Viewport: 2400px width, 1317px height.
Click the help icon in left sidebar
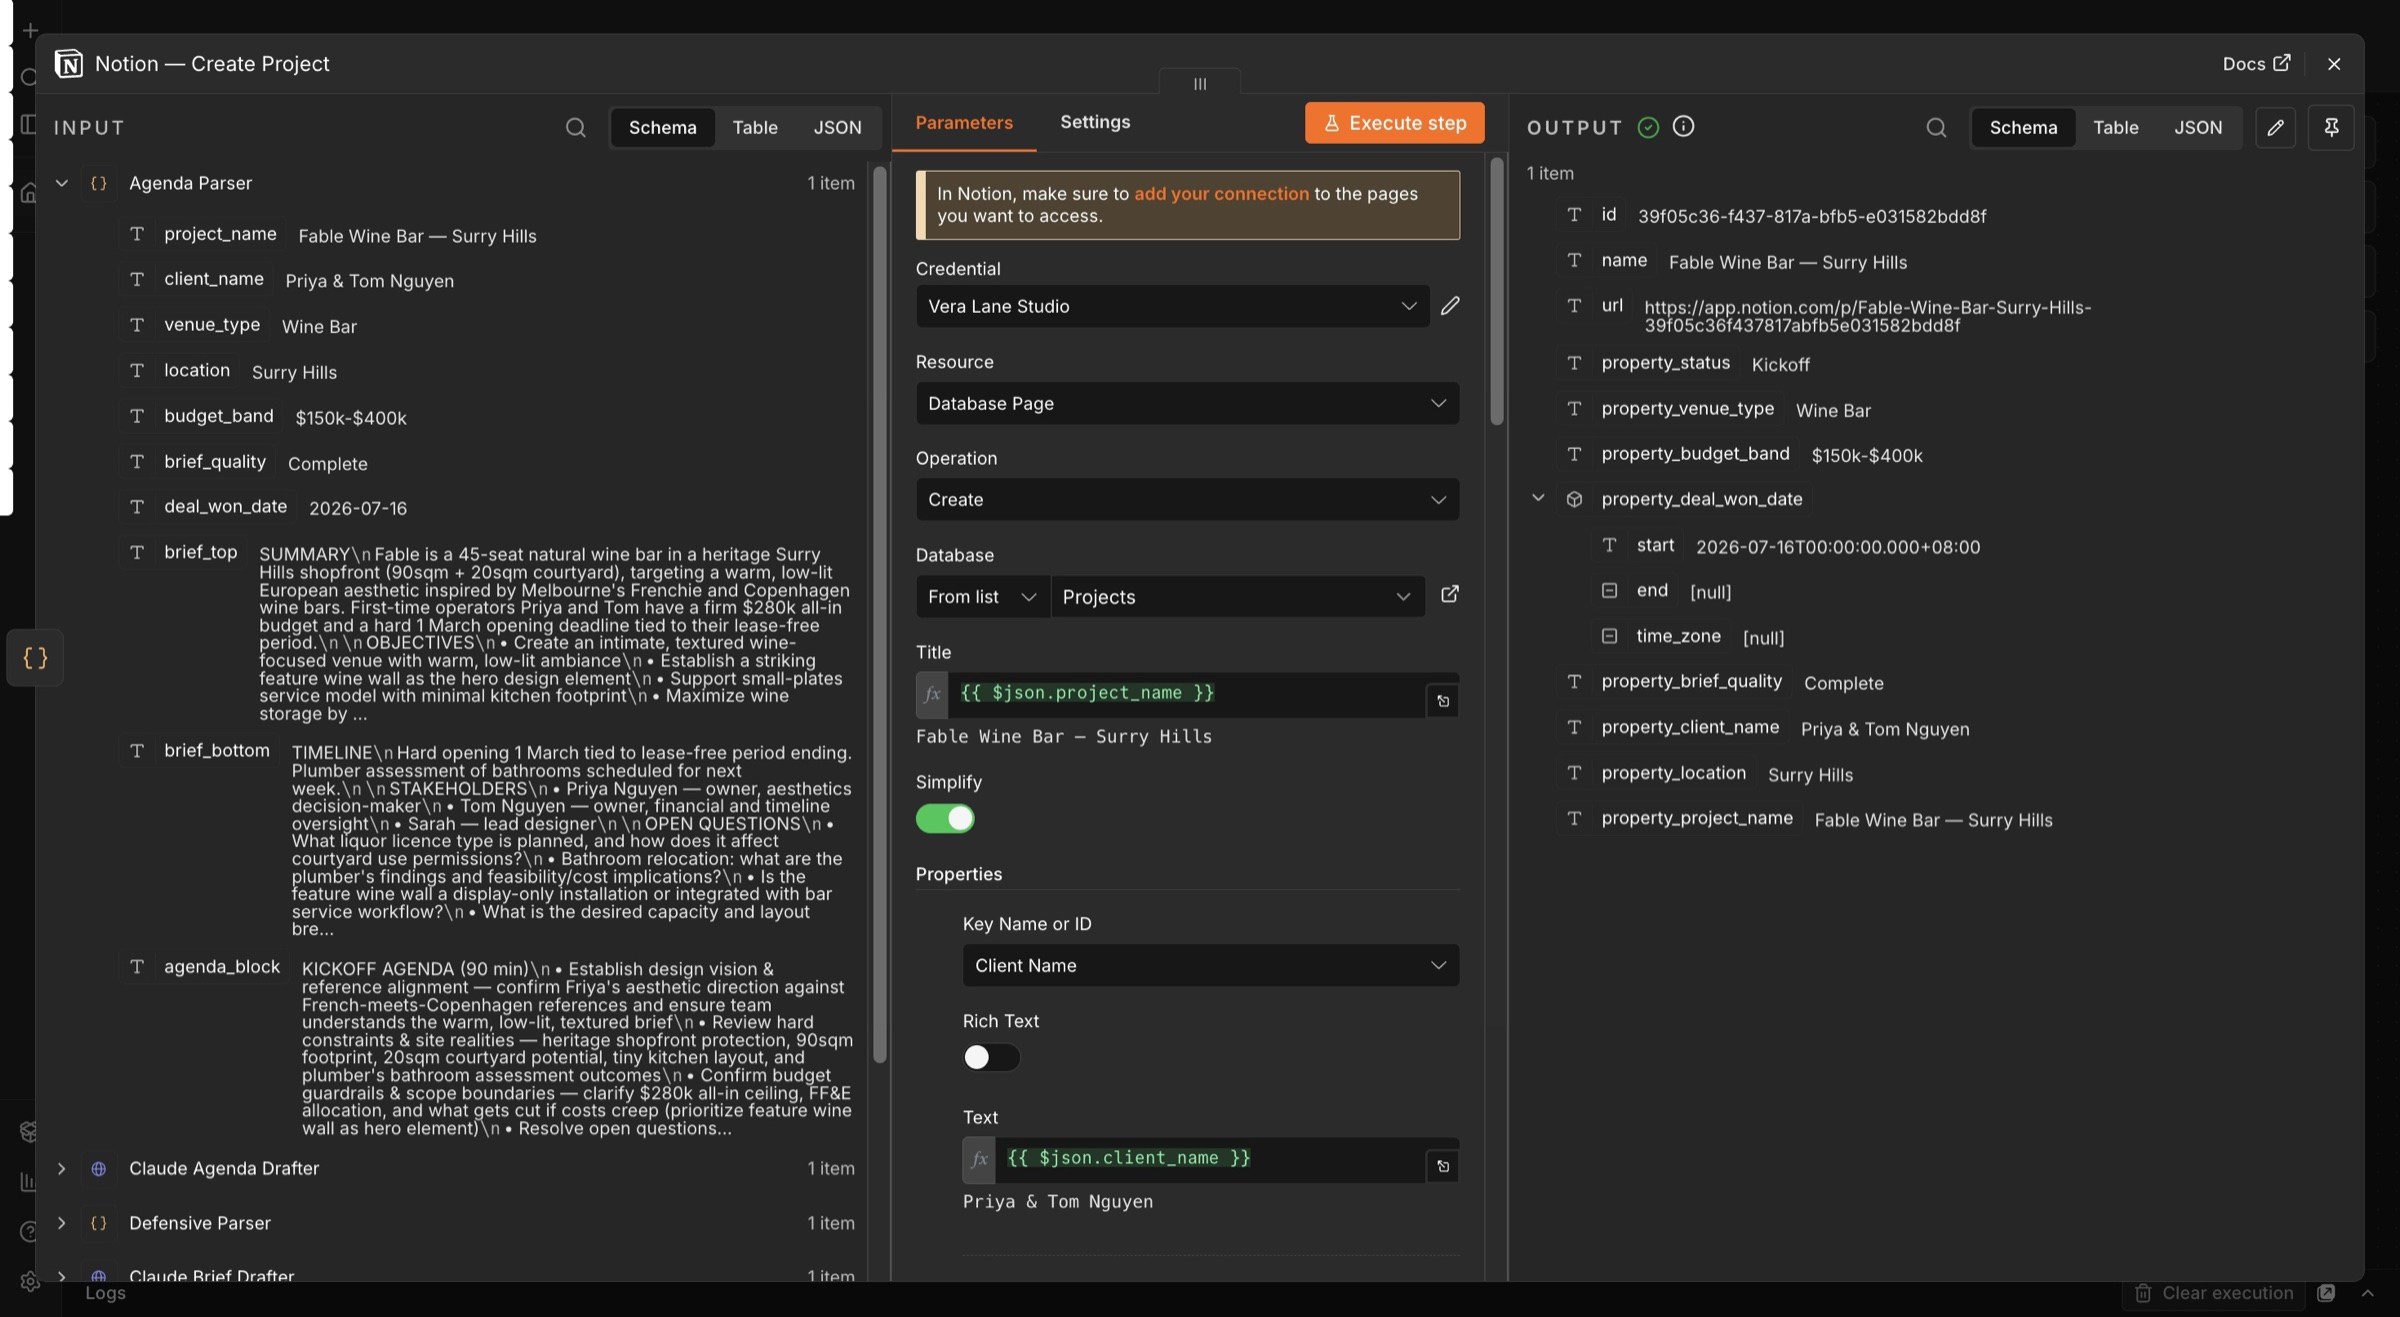pyautogui.click(x=29, y=1231)
